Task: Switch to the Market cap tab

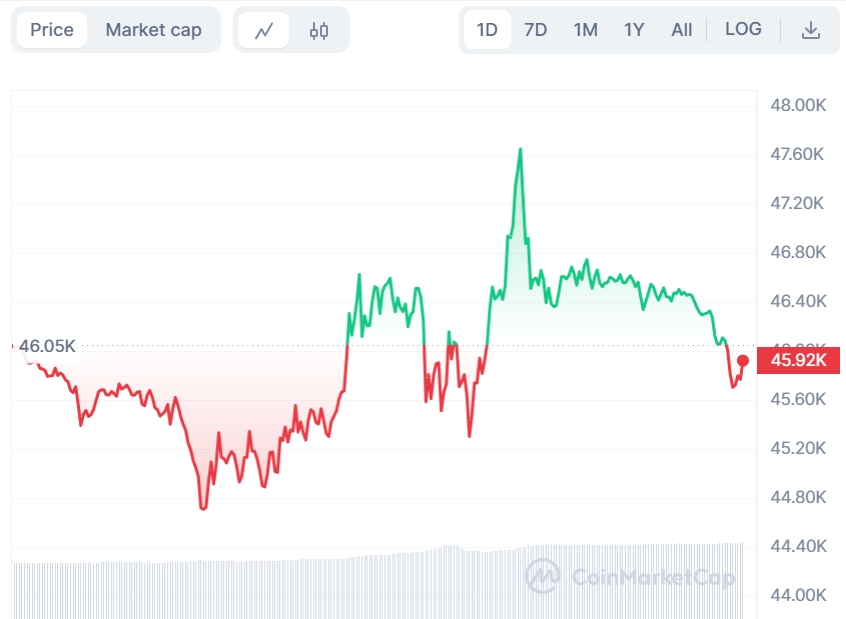Action: click(153, 30)
